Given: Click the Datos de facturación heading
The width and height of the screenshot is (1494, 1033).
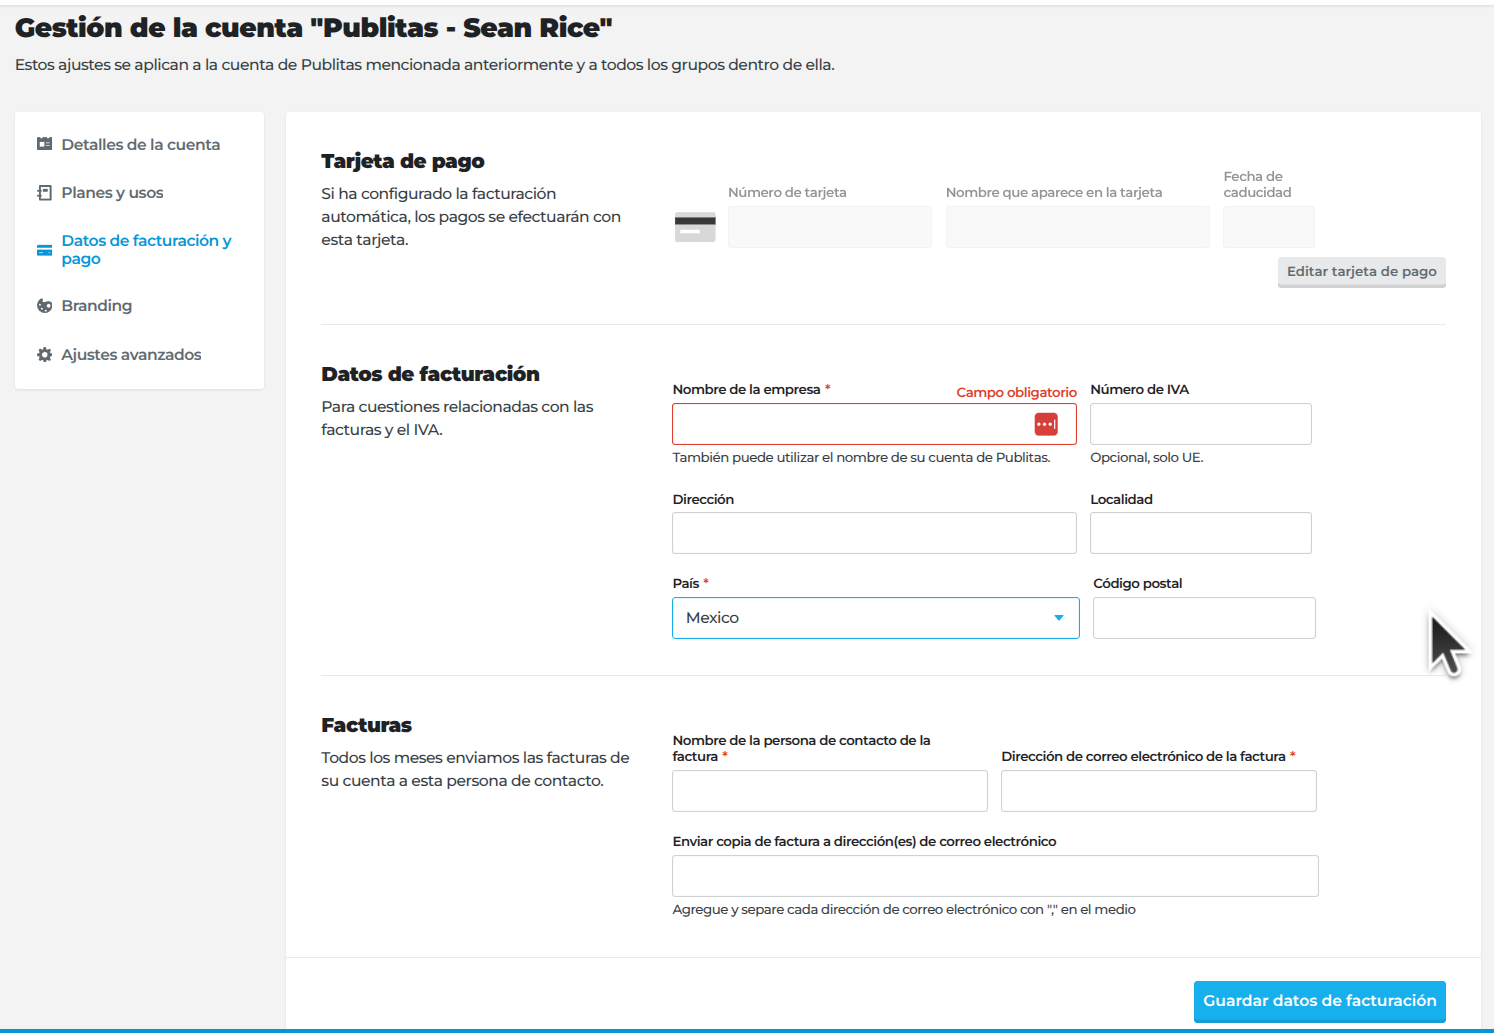Looking at the screenshot, I should tap(430, 374).
